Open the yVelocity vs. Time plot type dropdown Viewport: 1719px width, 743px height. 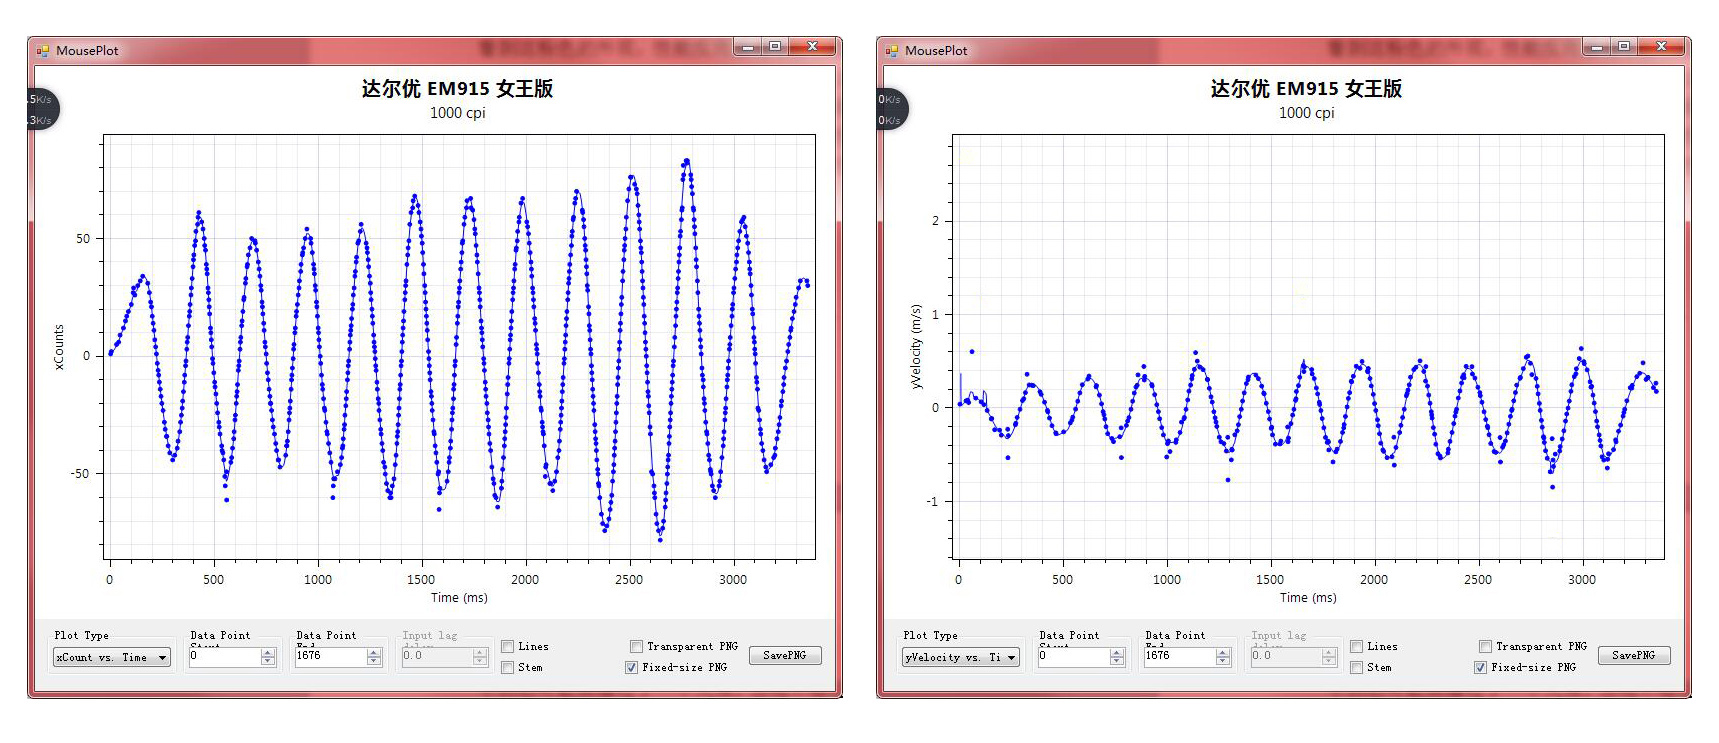pos(961,657)
